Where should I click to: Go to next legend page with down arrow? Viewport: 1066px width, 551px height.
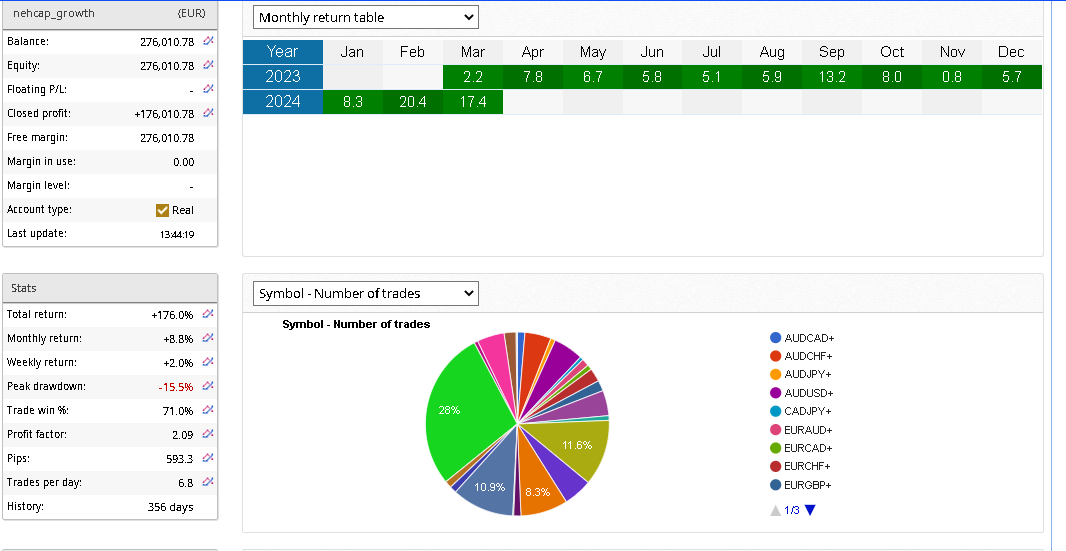coord(810,510)
